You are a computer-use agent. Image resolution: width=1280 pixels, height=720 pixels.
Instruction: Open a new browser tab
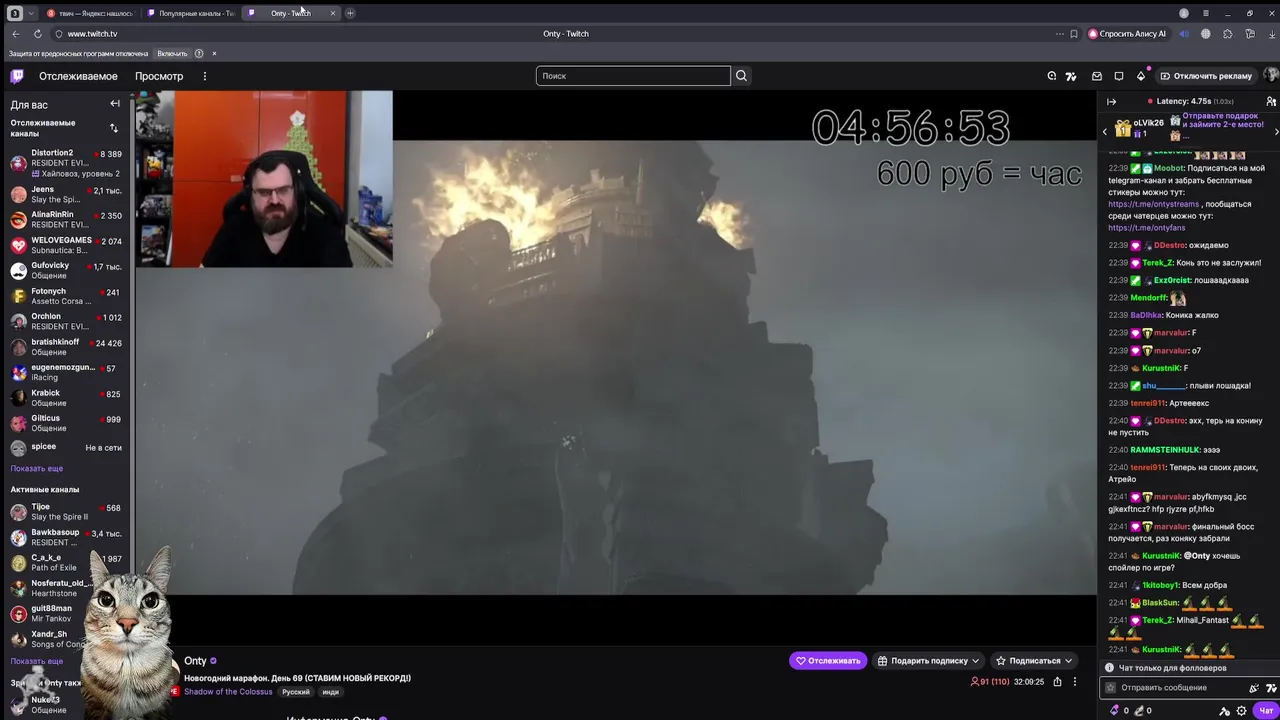click(x=350, y=13)
